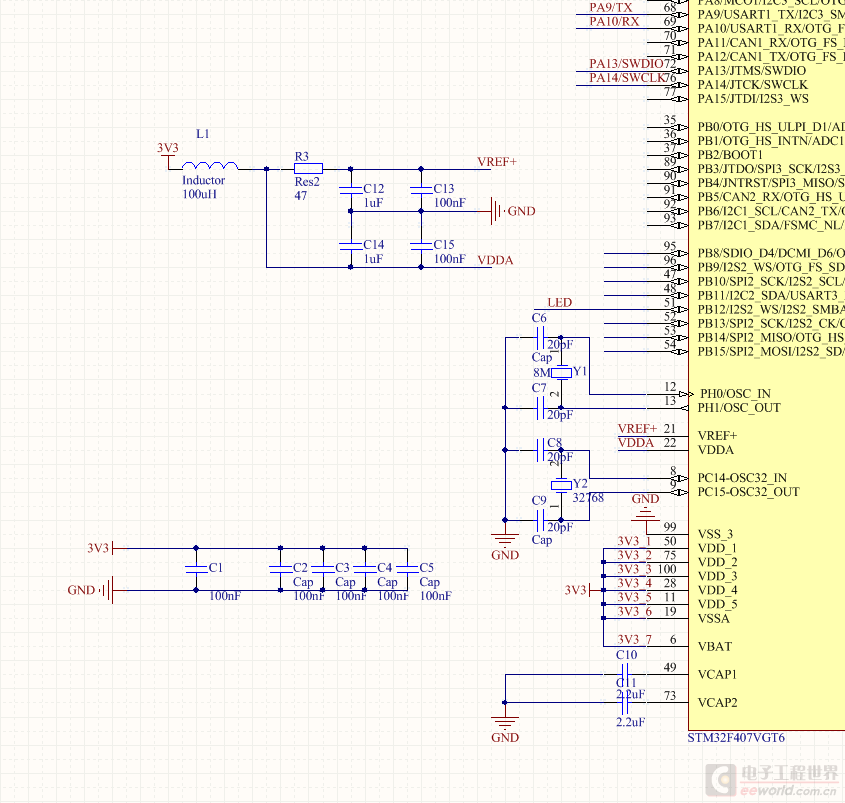Image resolution: width=845 pixels, height=803 pixels.
Task: Click the C7 capacitor symbol
Action: click(x=540, y=408)
